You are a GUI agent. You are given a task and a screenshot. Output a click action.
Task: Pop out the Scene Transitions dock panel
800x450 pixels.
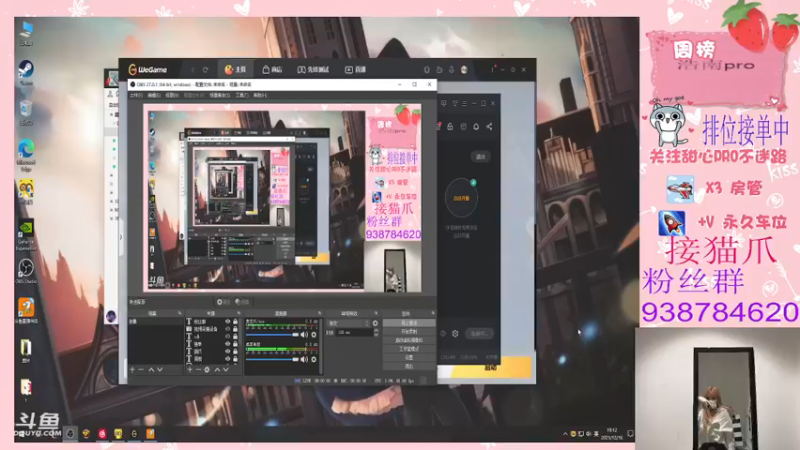377,313
